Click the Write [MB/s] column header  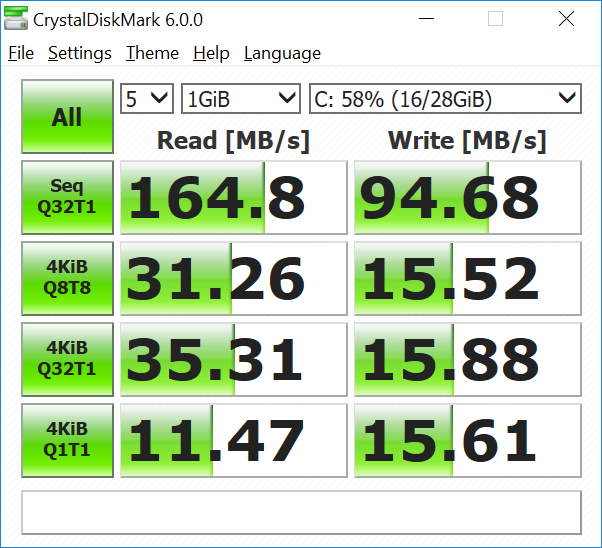467,141
